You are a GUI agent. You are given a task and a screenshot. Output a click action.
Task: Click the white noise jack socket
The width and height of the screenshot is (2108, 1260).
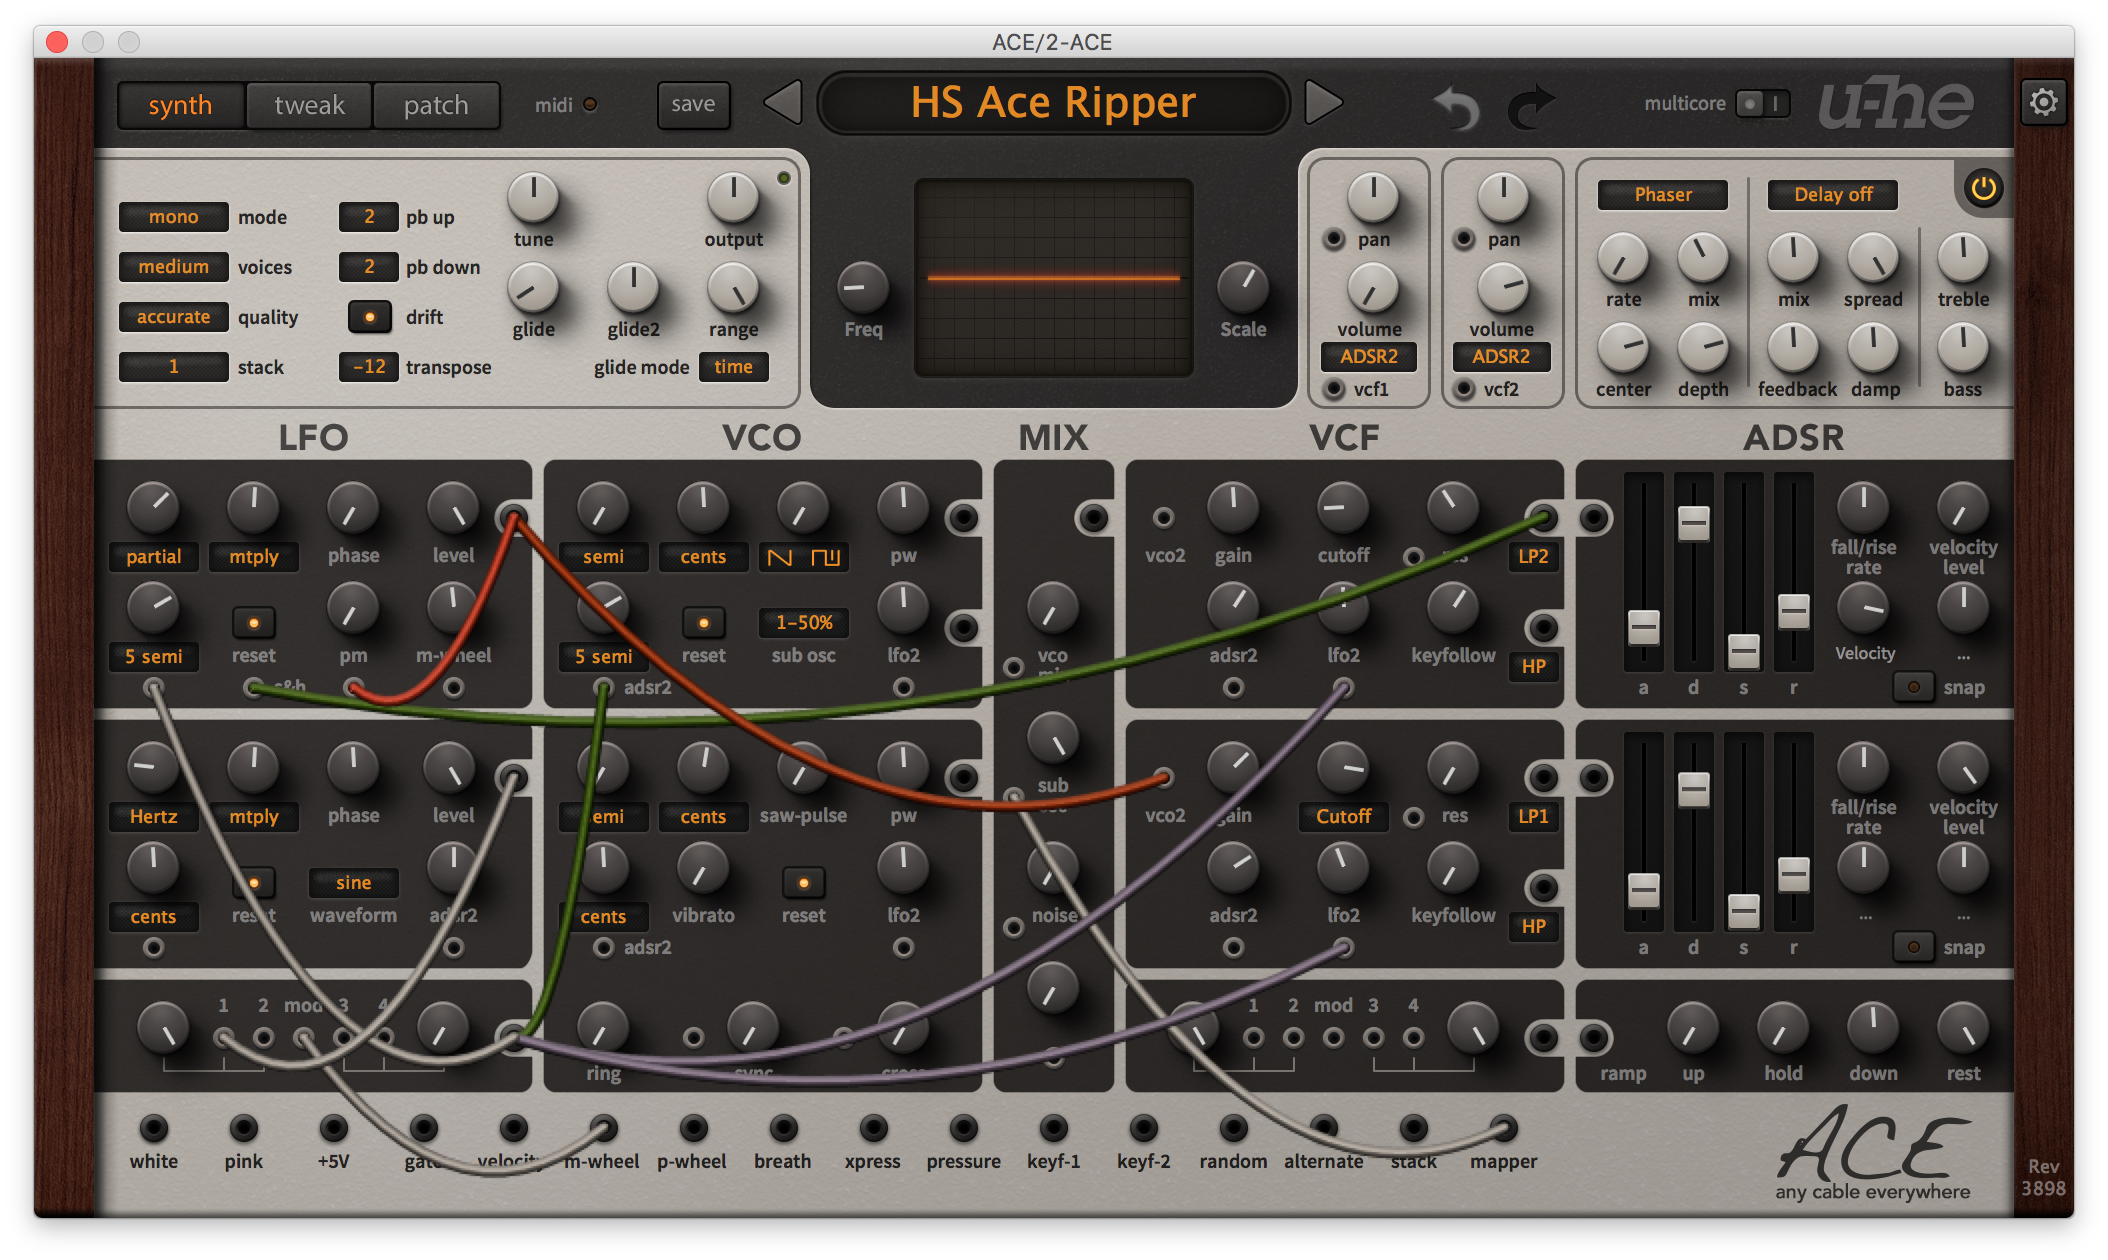[x=153, y=1128]
